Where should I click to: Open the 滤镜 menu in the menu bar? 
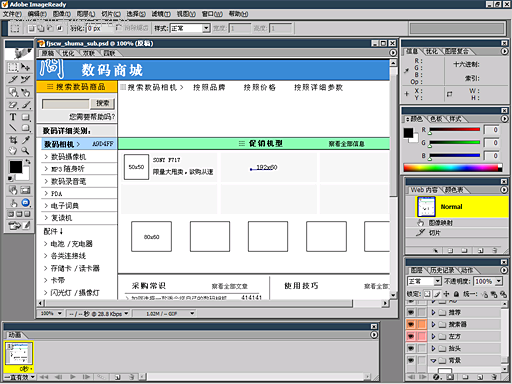[x=161, y=14]
